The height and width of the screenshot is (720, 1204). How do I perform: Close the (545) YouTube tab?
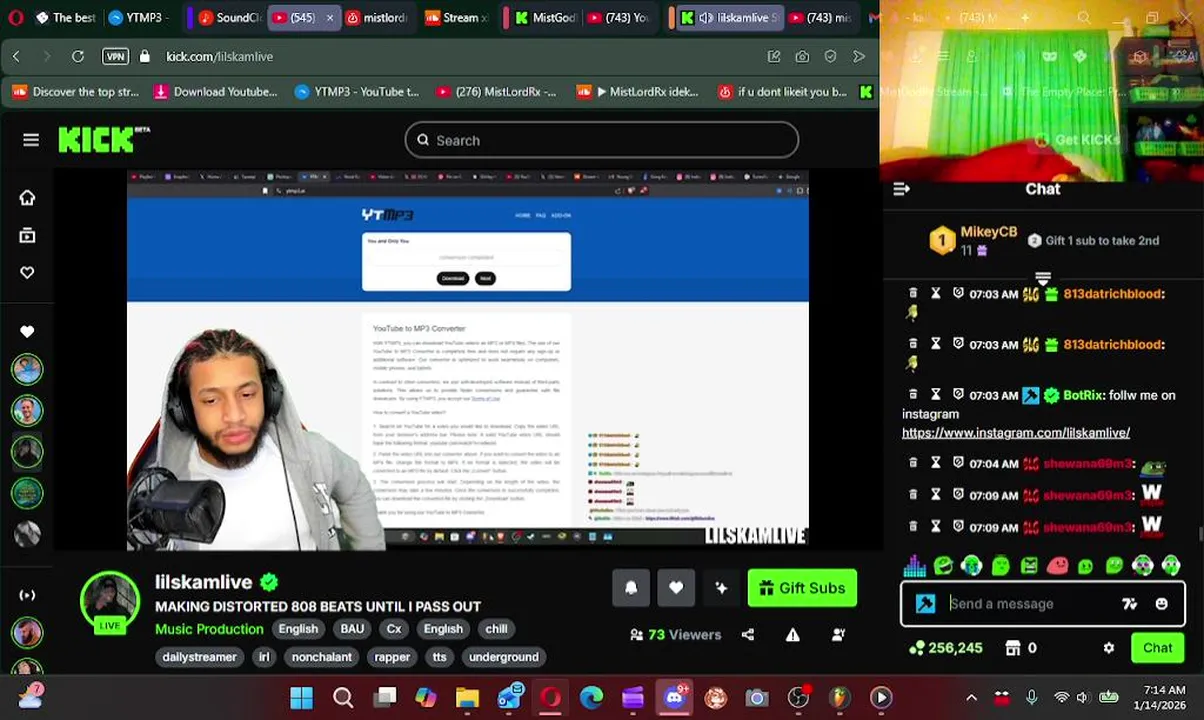click(x=330, y=18)
